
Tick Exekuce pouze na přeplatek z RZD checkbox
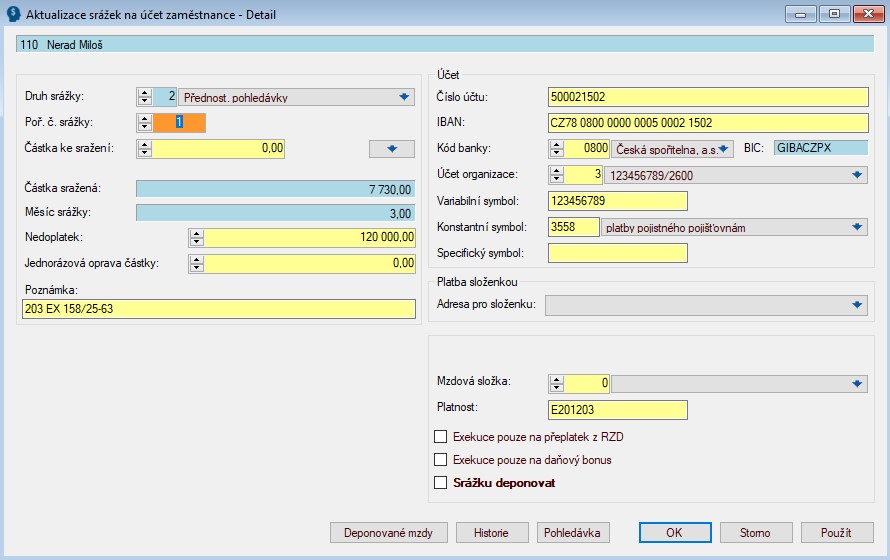click(440, 437)
